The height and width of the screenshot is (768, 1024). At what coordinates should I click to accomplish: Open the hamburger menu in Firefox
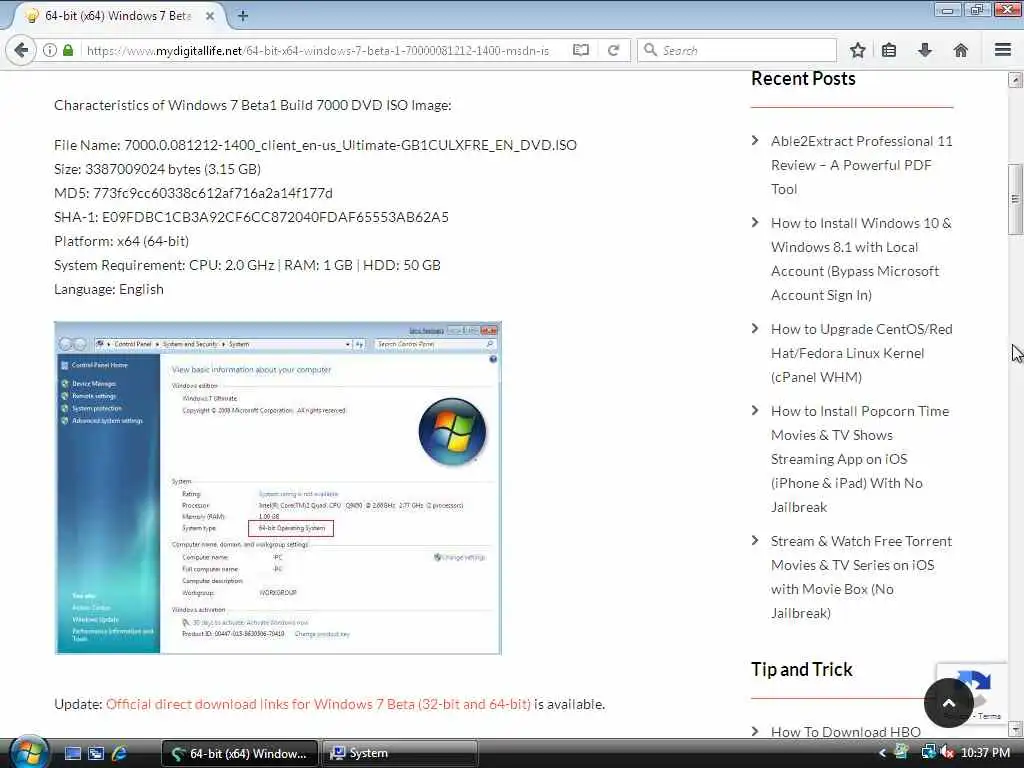tap(1003, 50)
